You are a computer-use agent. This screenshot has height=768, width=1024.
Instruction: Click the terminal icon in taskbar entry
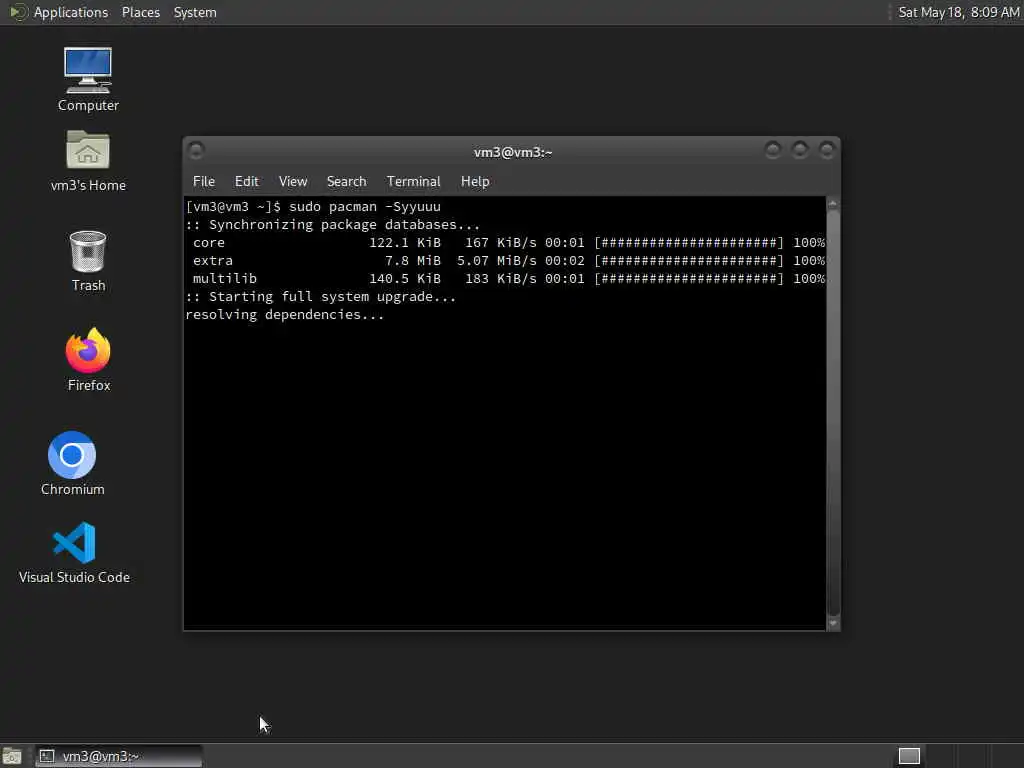(46, 756)
